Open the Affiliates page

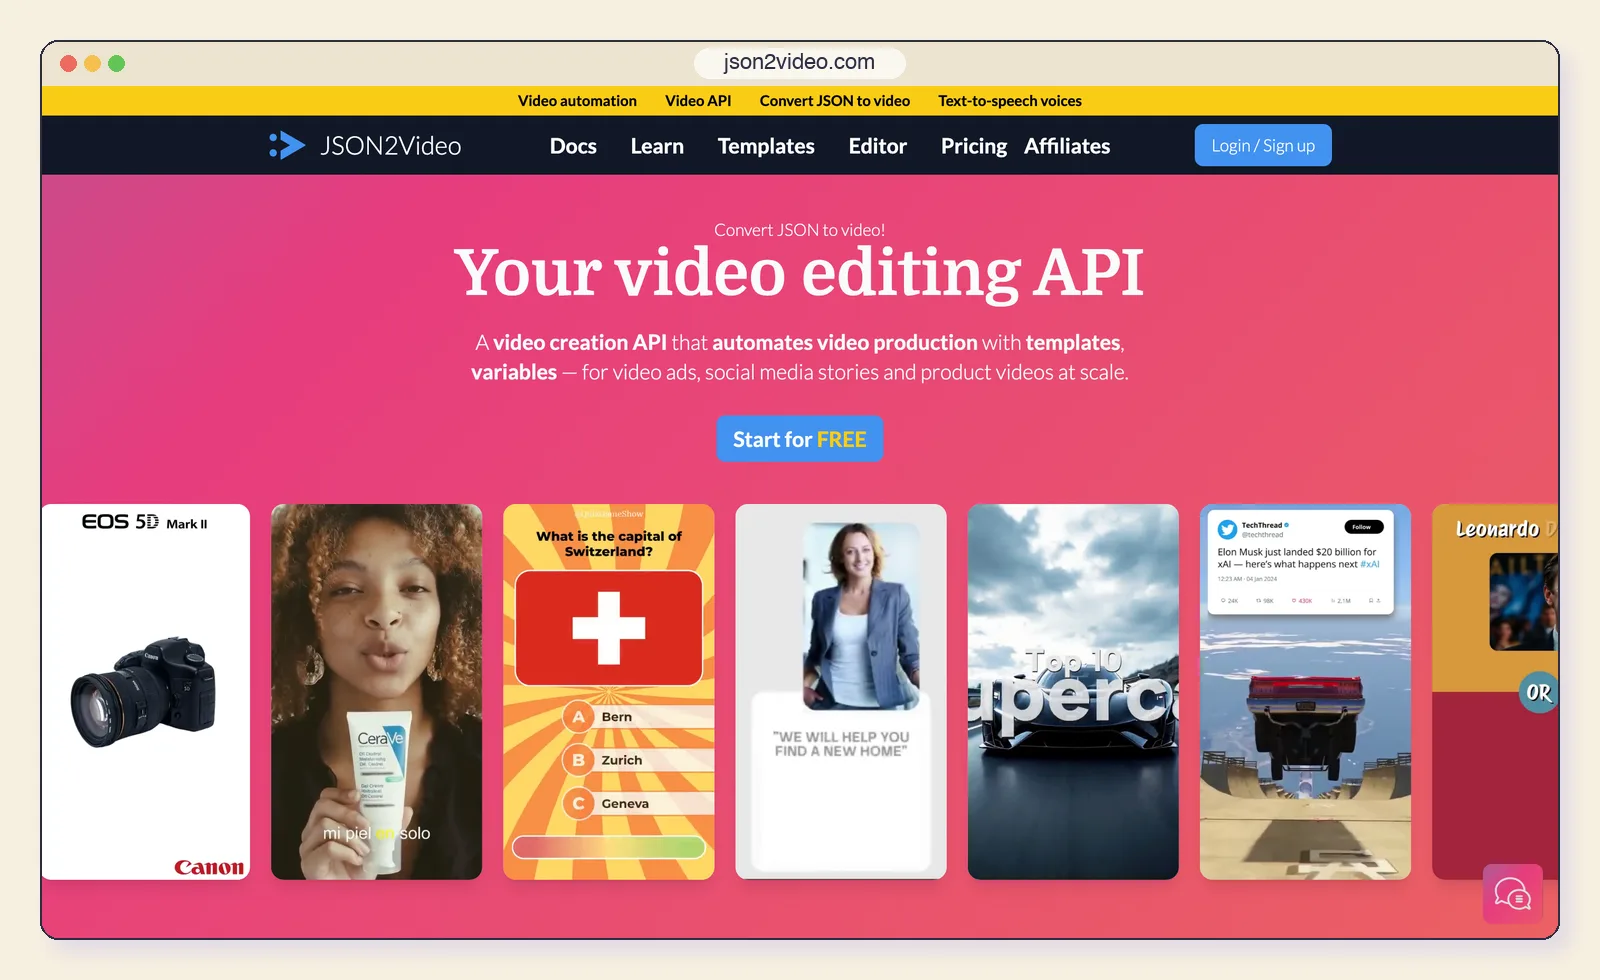click(1067, 146)
